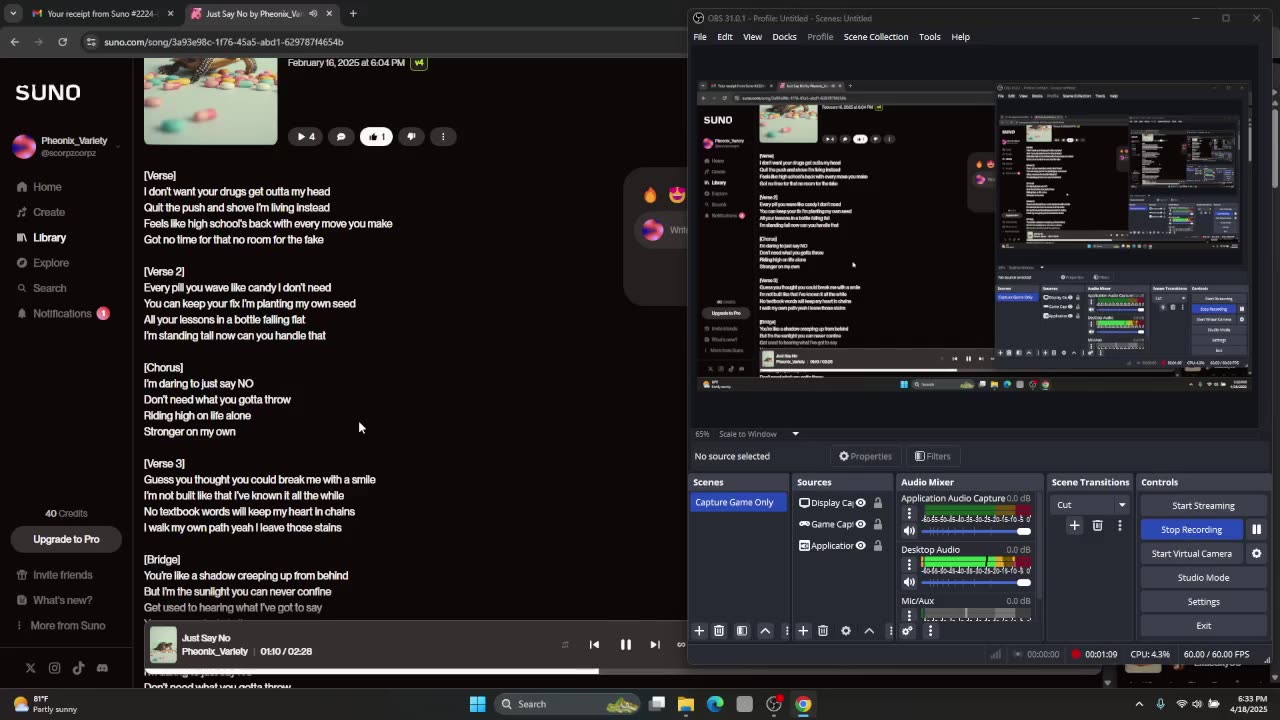Viewport: 1280px width, 720px height.
Task: Adjust the Desktop Audio volume slider
Action: point(975,582)
